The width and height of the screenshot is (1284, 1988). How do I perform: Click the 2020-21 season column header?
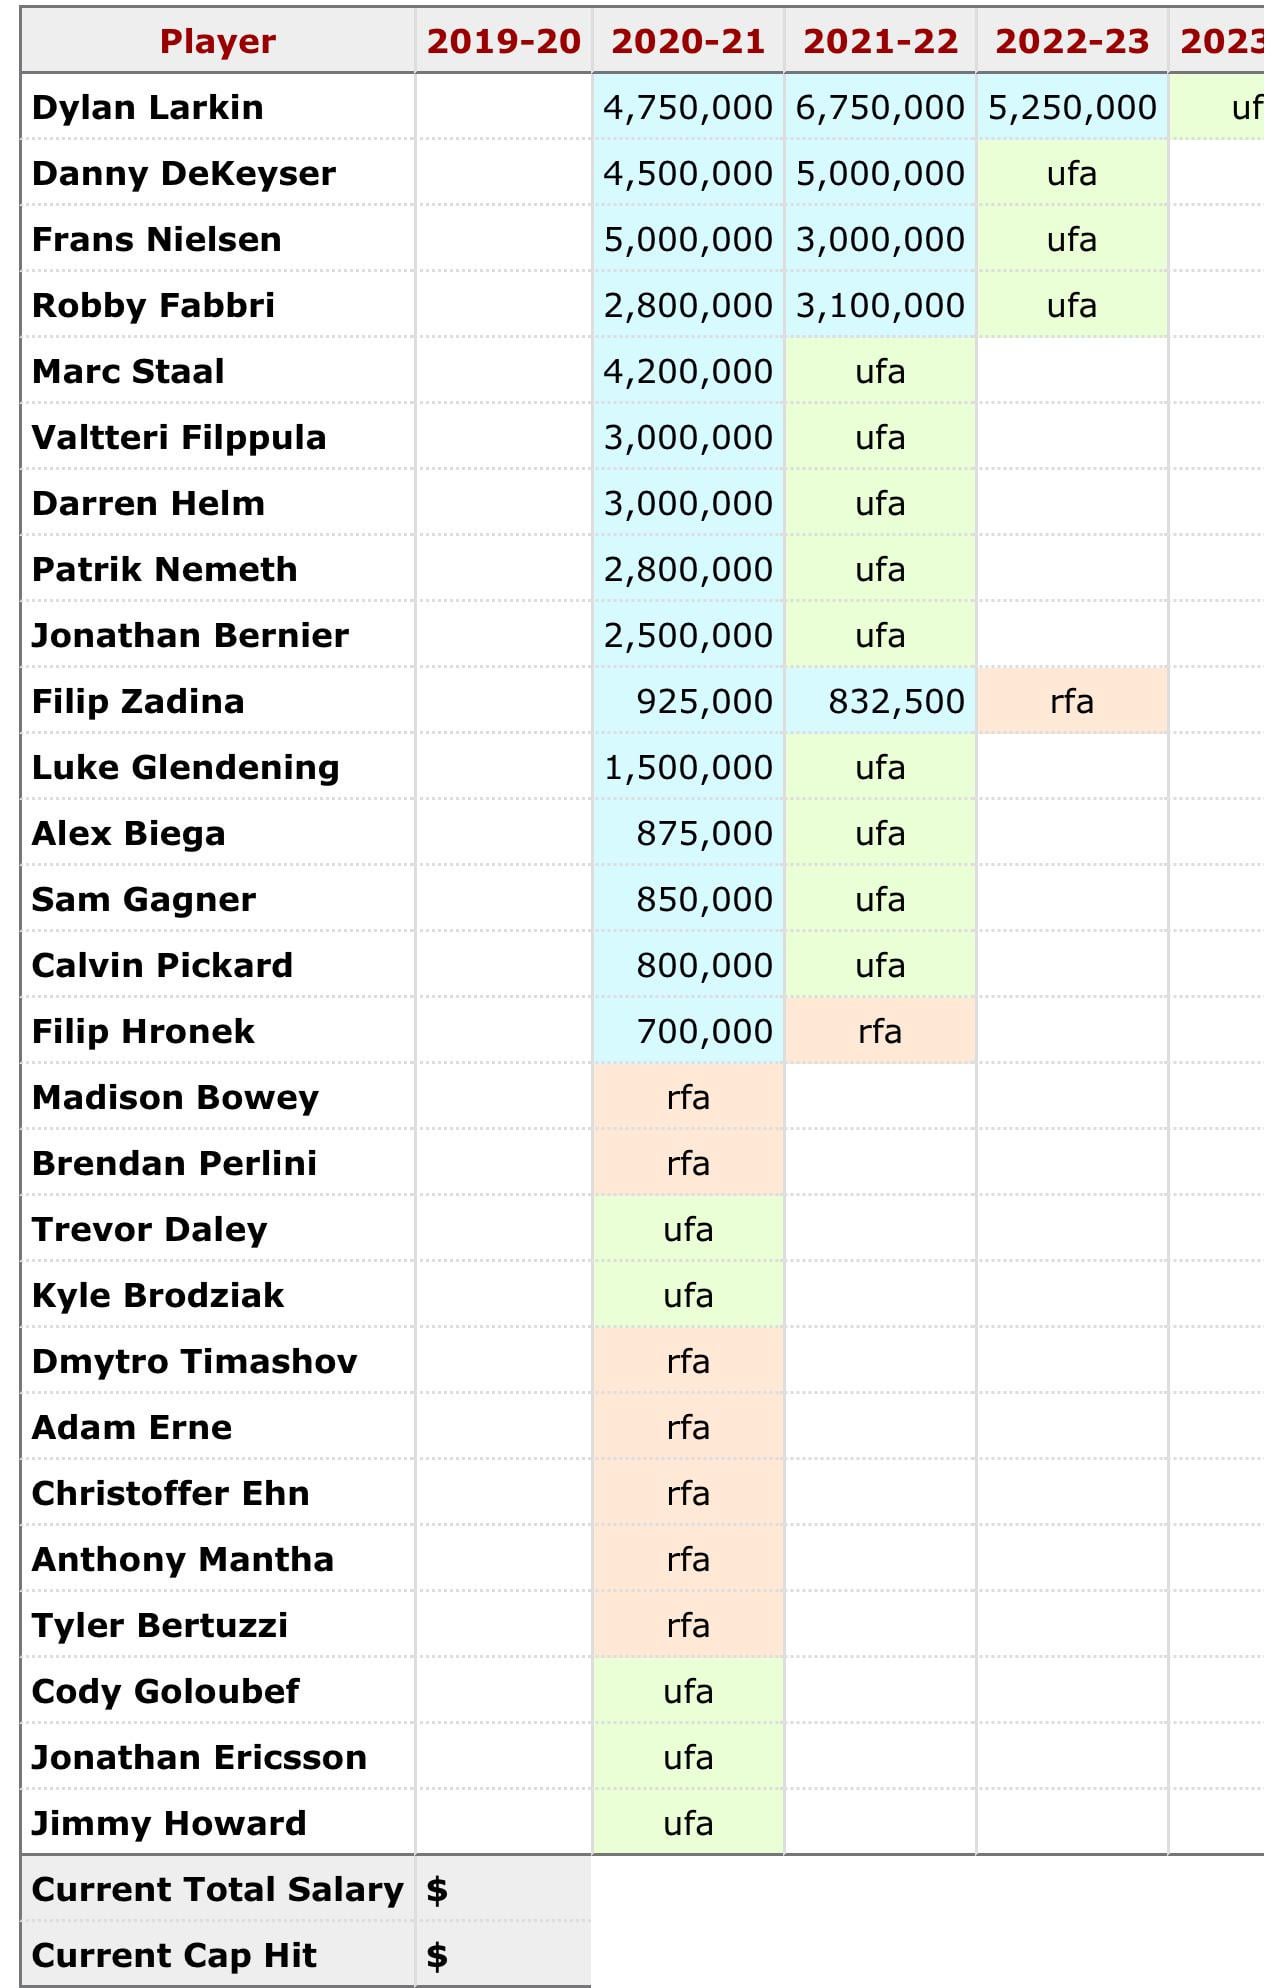(688, 41)
